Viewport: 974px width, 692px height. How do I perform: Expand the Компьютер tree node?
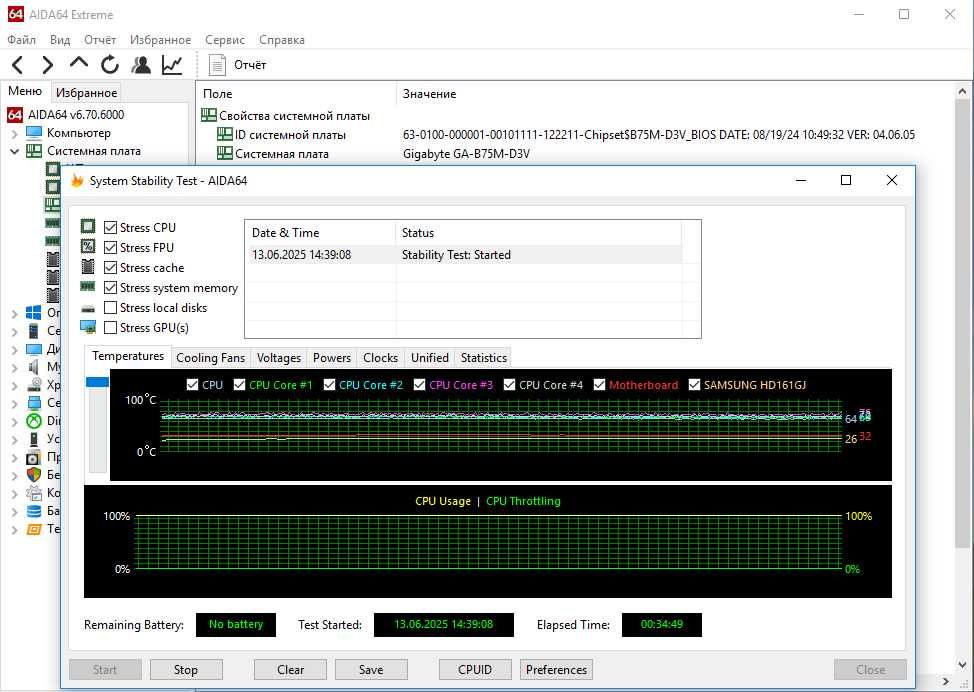click(x=15, y=134)
